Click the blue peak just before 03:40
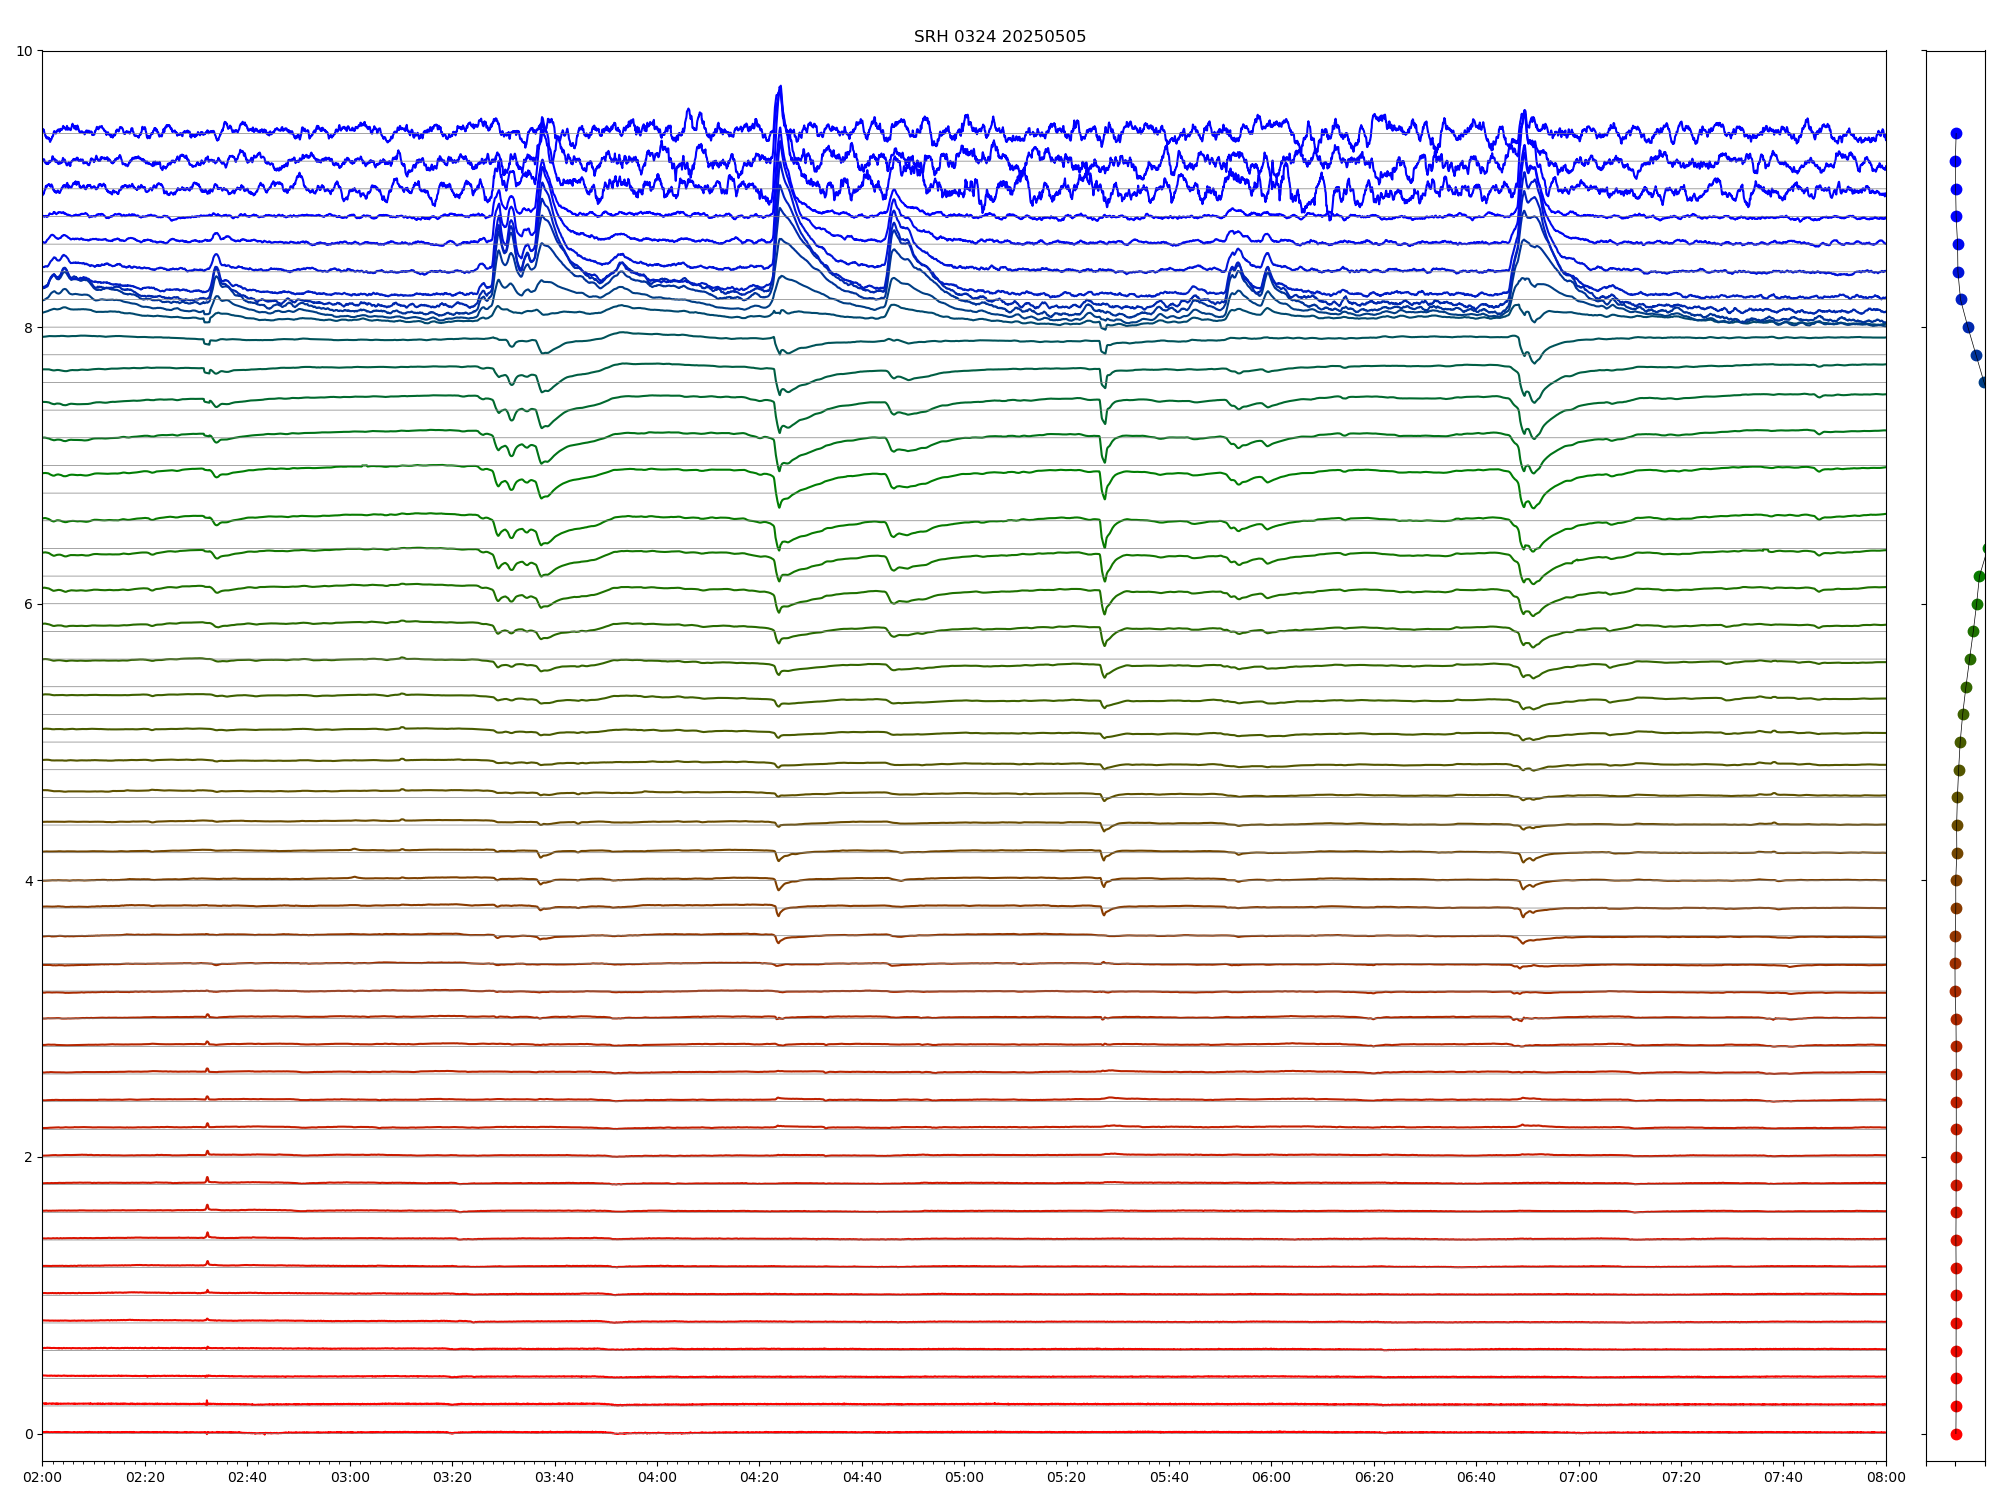The width and height of the screenshot is (2000, 1500). [542, 119]
